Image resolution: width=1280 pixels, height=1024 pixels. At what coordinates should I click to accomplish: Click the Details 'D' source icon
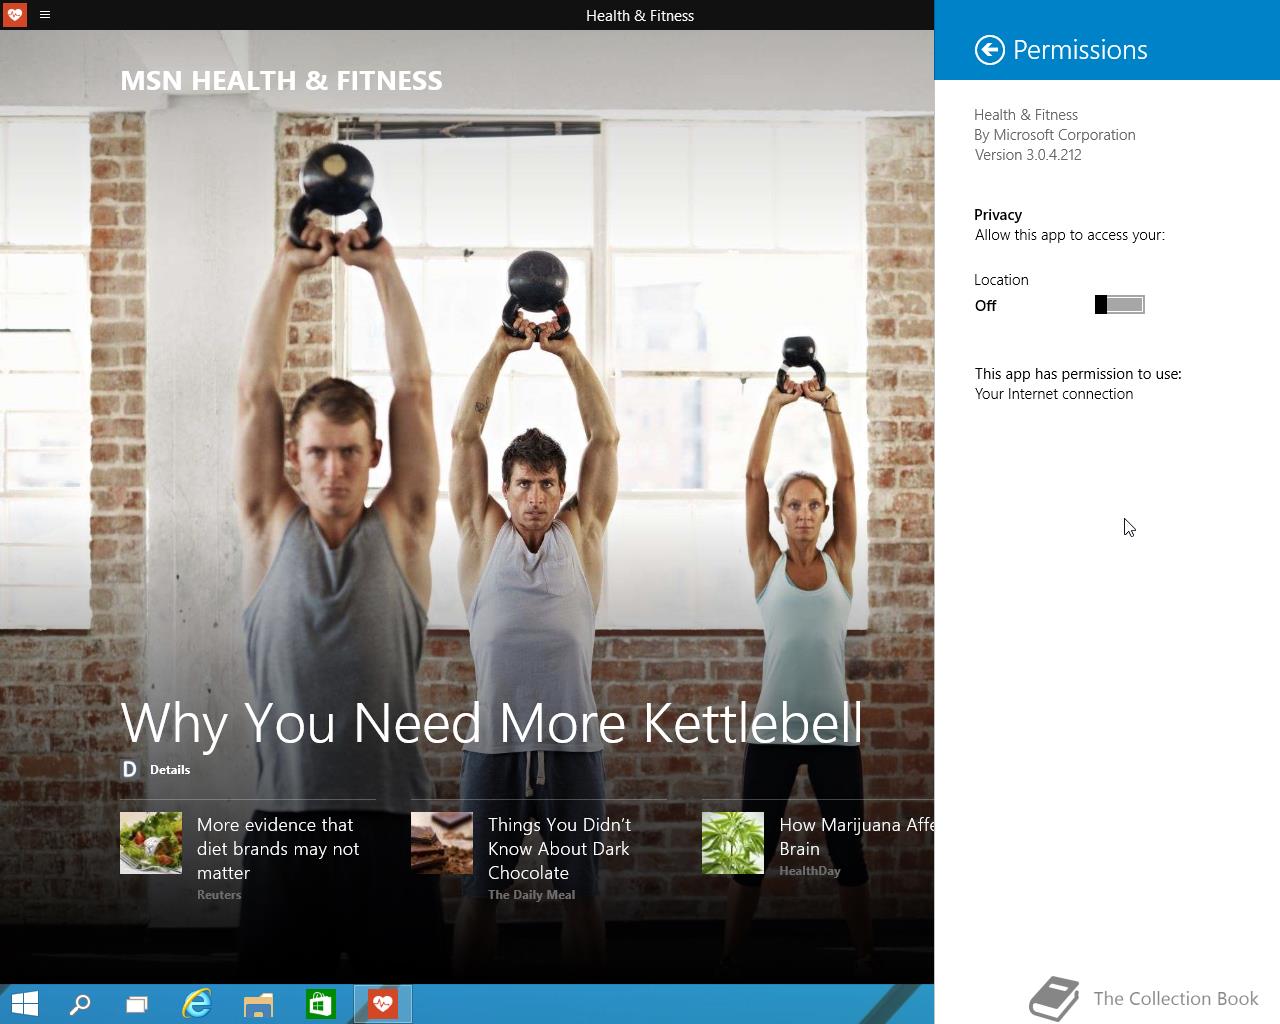tap(129, 769)
